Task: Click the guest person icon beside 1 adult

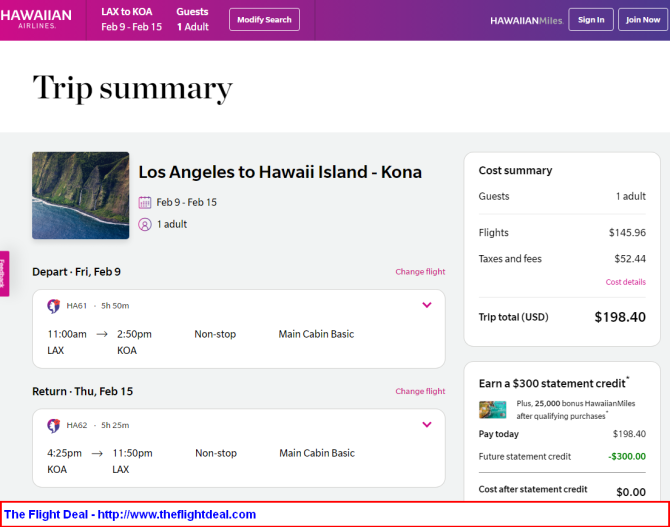Action: [145, 224]
